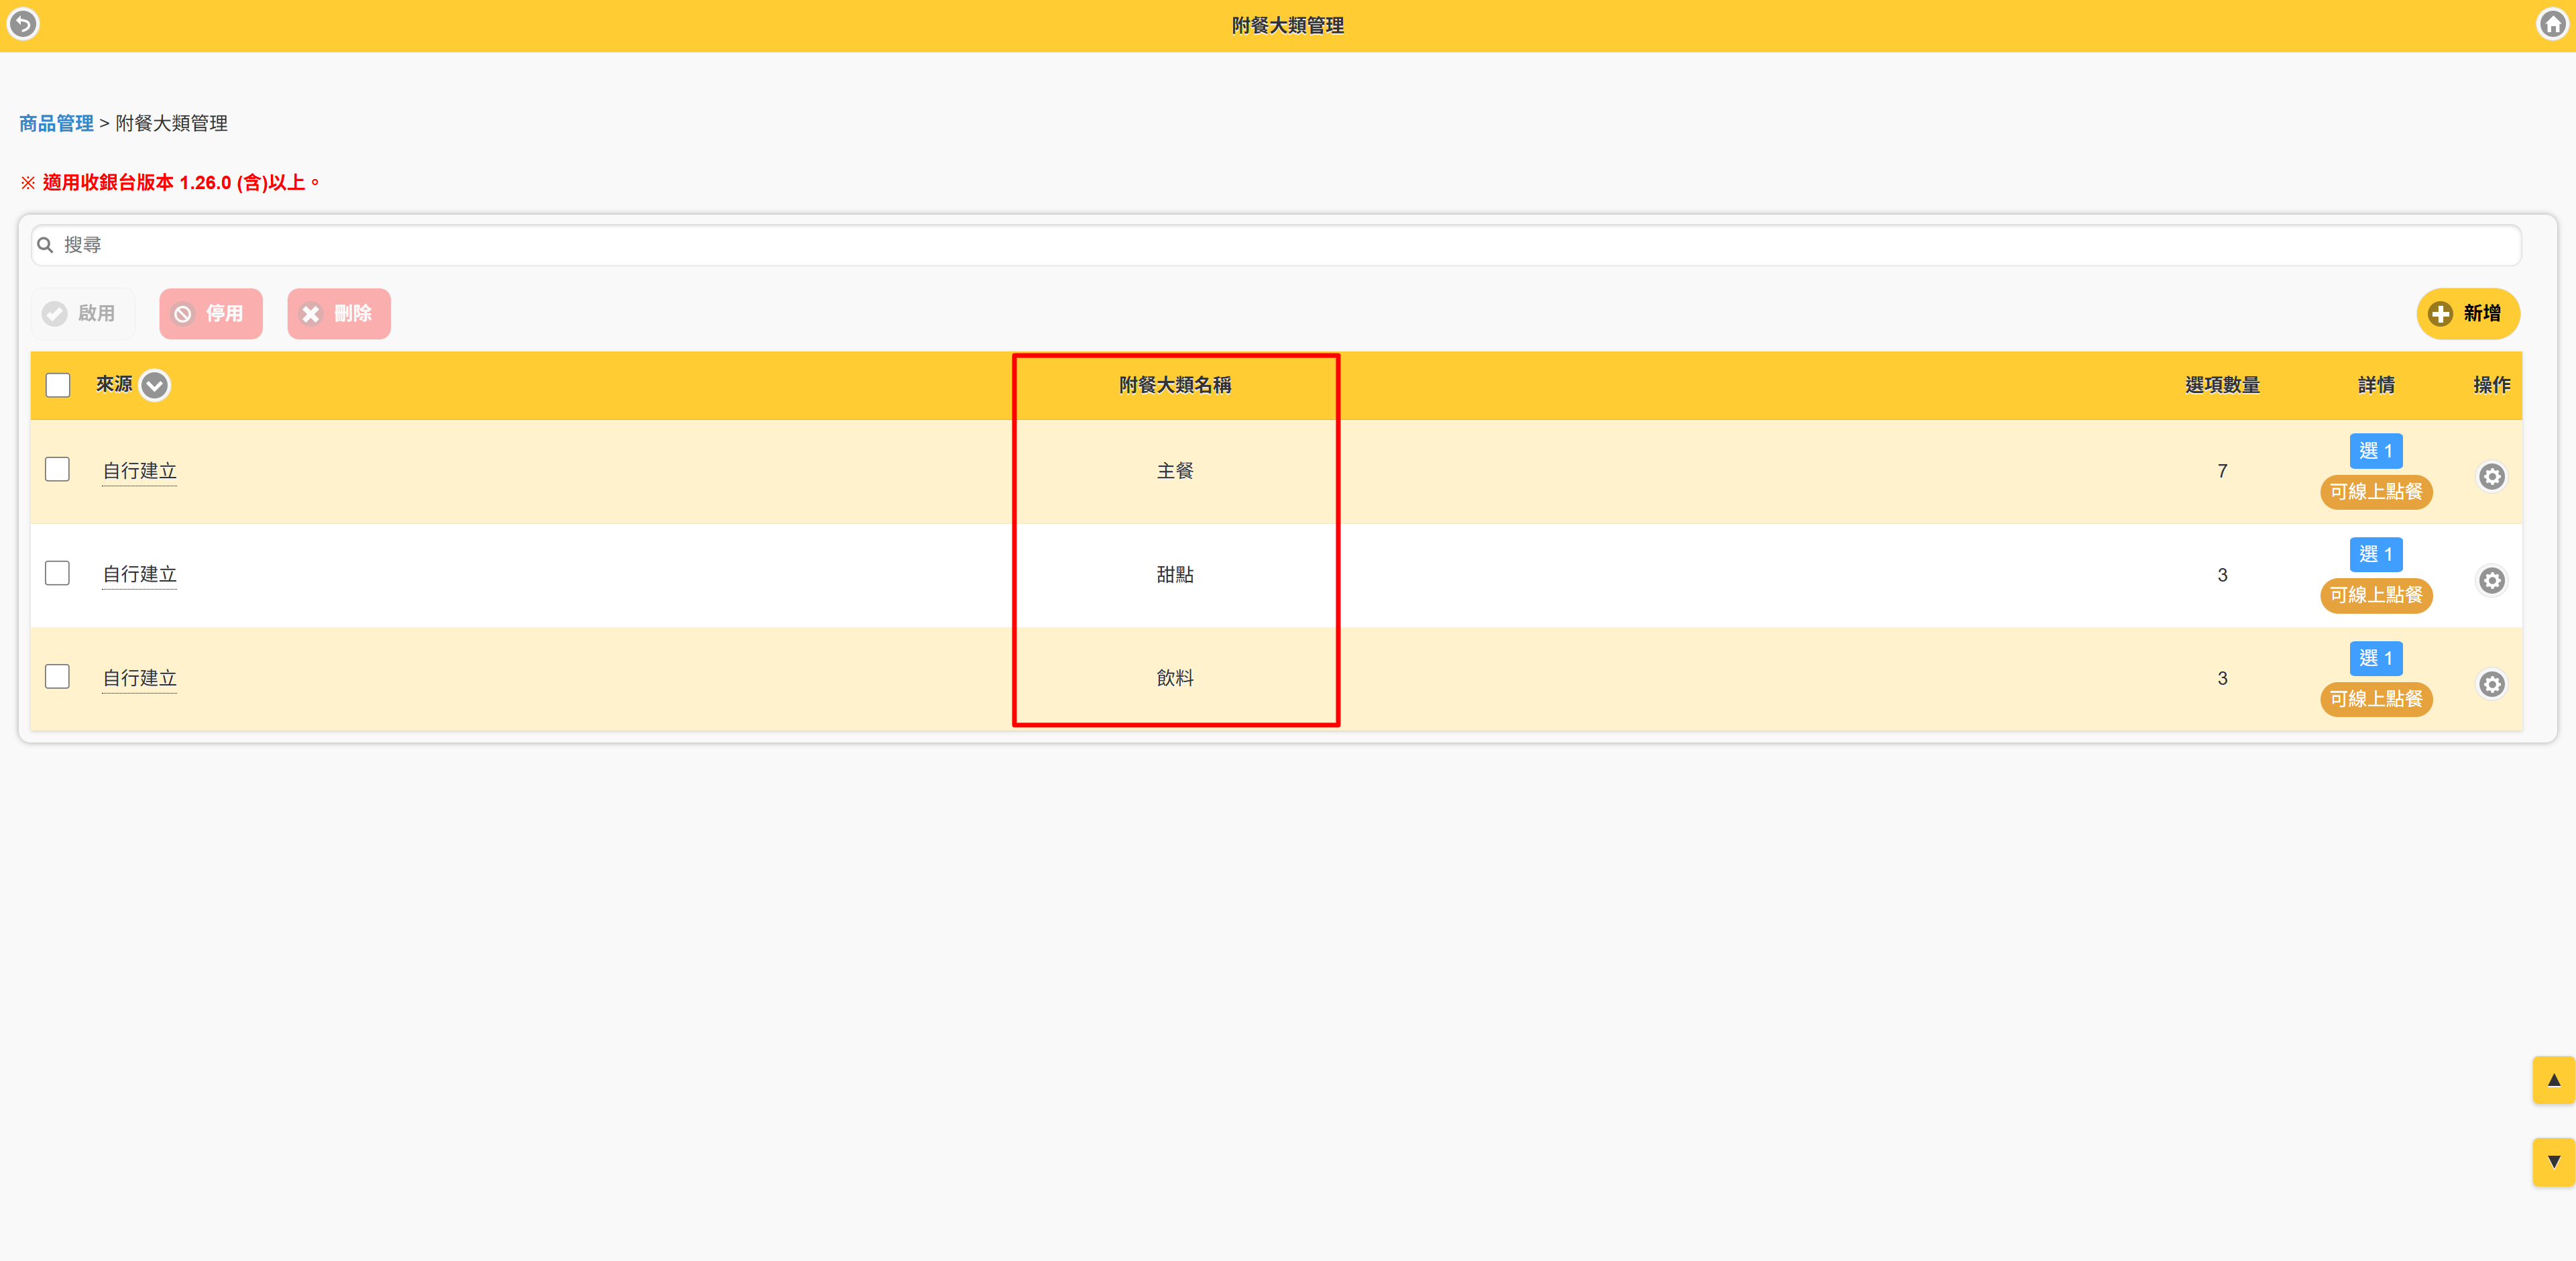Image resolution: width=2576 pixels, height=1261 pixels.
Task: Expand the 來源 filter dropdown arrow
Action: (155, 385)
